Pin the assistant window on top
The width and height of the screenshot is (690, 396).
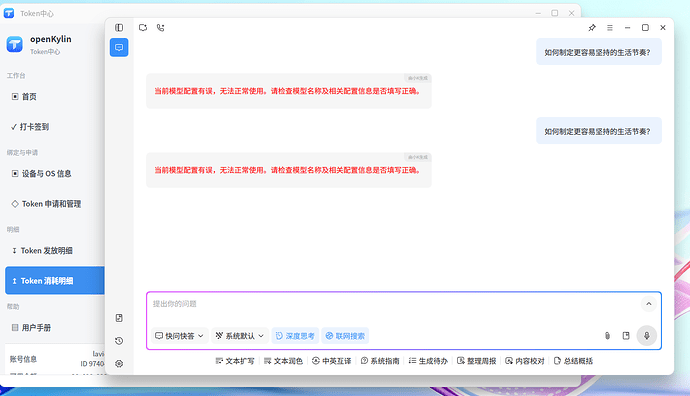pos(592,28)
